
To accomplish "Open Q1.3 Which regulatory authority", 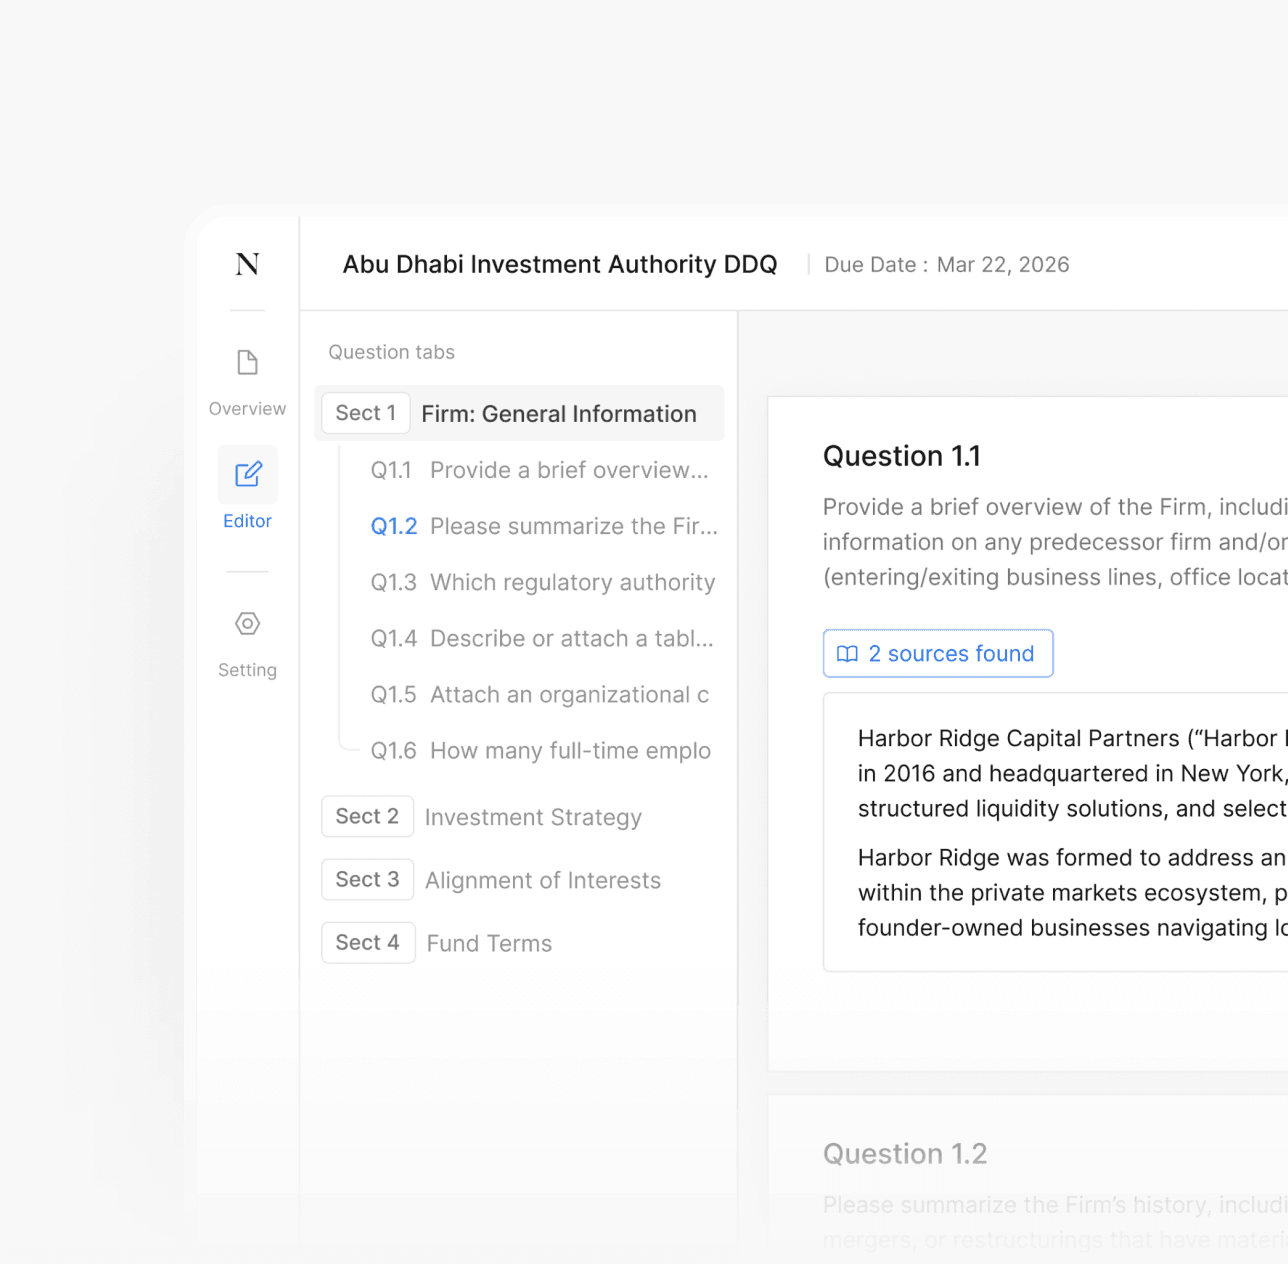I will point(543,582).
